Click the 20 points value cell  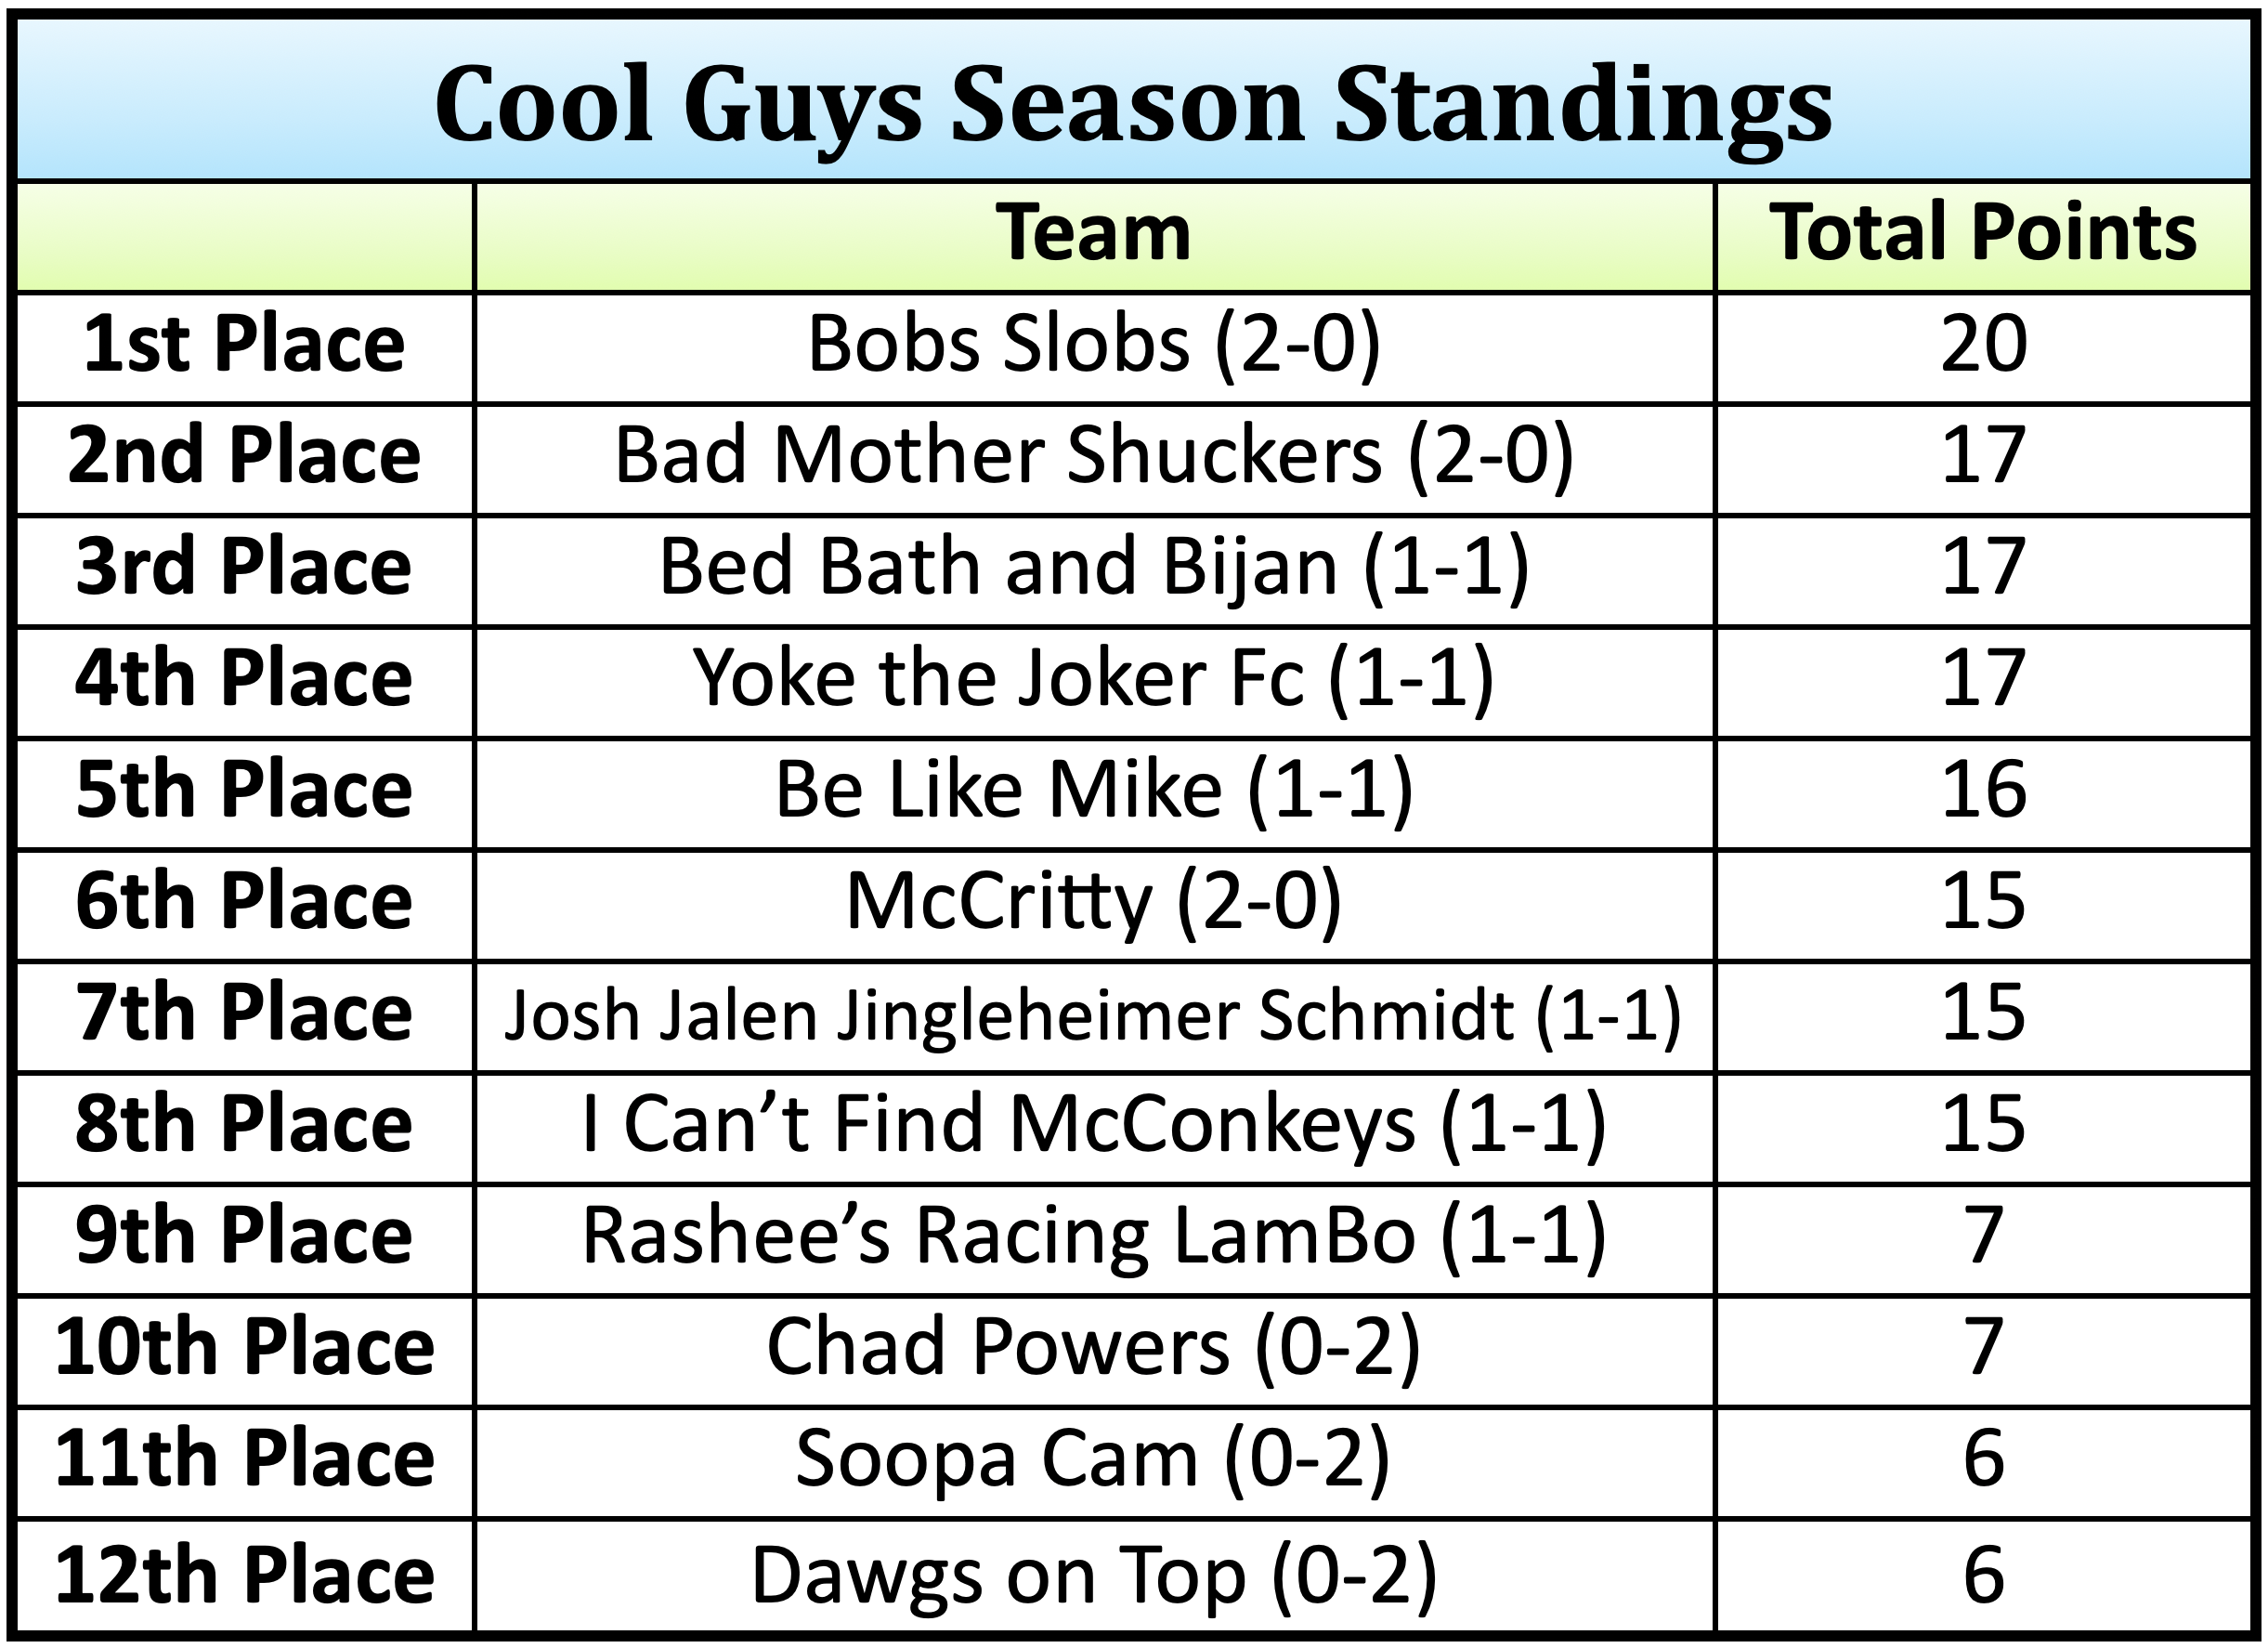click(1982, 345)
